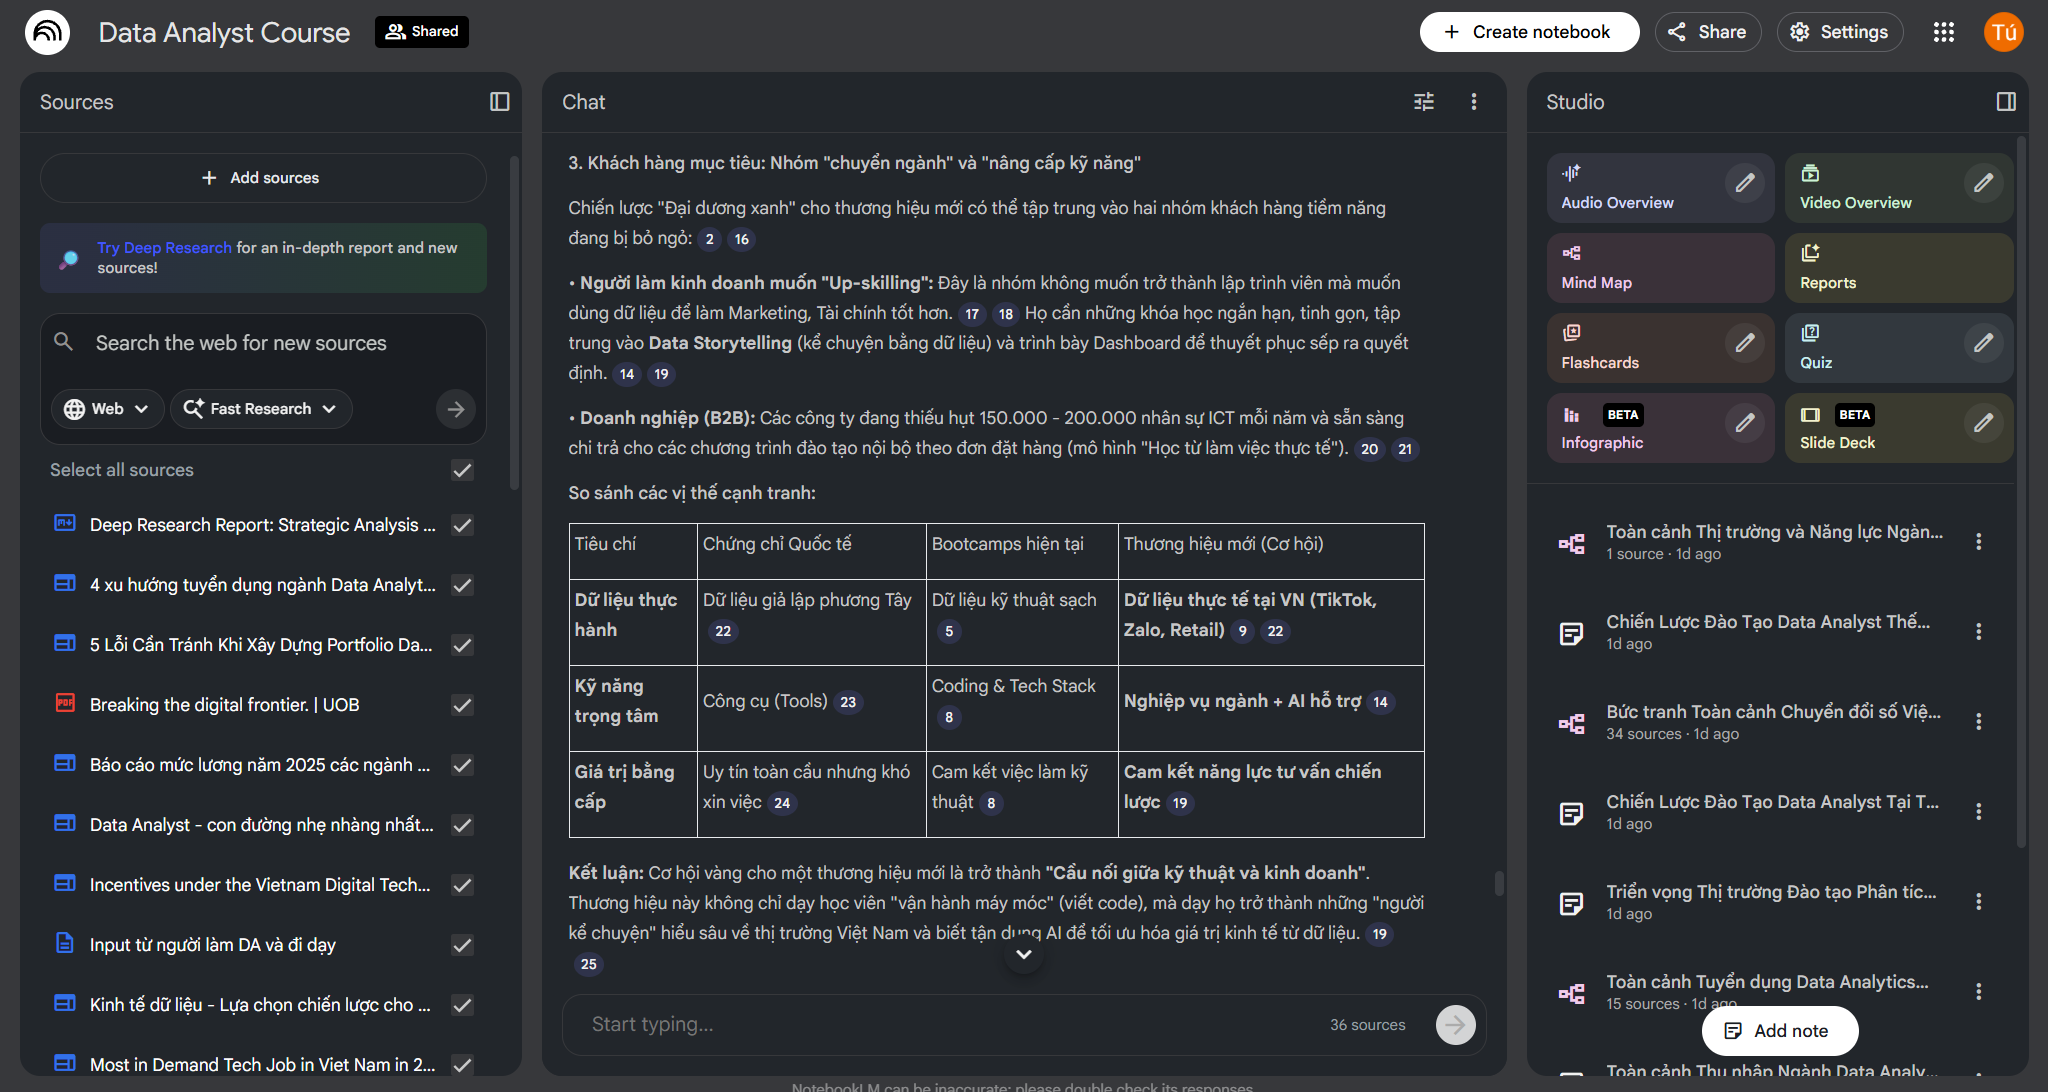Screen dimensions: 2048x1092
Task: Expand the Web source type dropdown
Action: click(x=107, y=409)
